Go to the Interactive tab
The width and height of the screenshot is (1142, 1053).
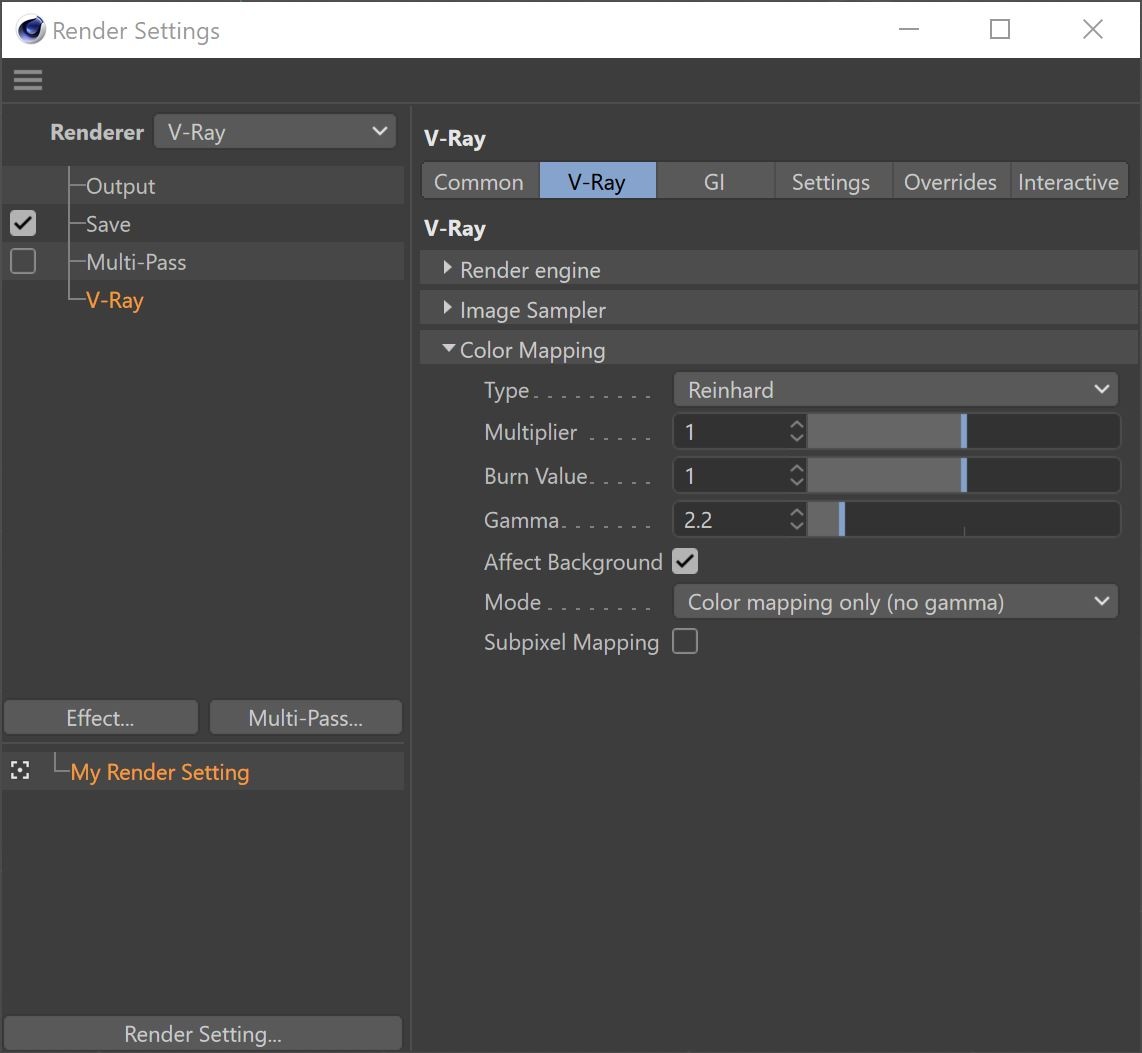tap(1068, 181)
